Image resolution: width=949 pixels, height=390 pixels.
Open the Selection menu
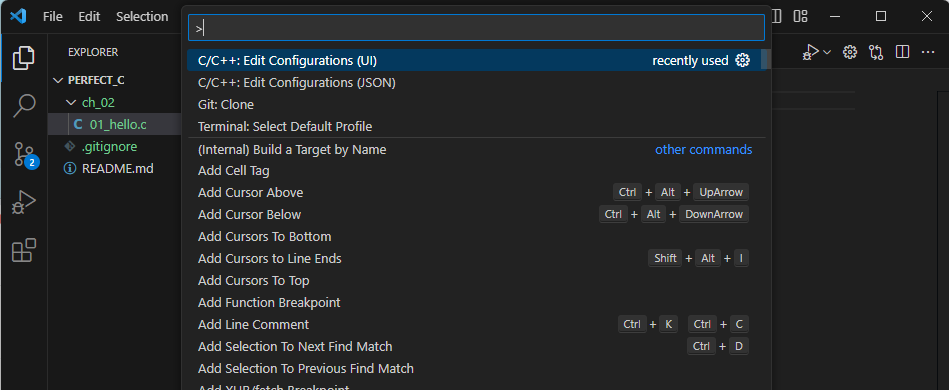pyautogui.click(x=142, y=16)
